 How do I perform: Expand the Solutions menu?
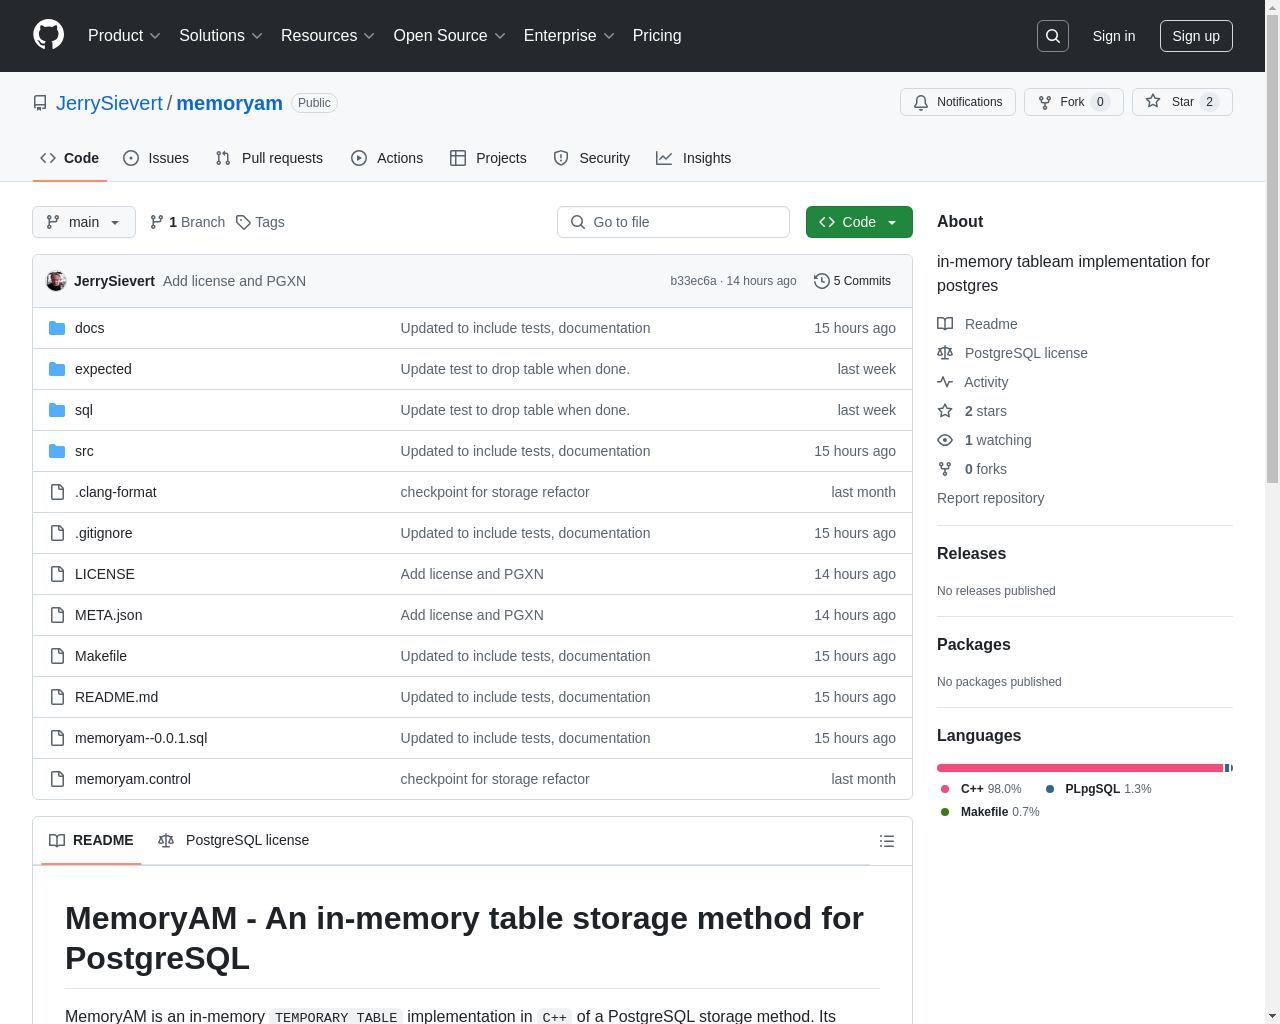pyautogui.click(x=221, y=36)
